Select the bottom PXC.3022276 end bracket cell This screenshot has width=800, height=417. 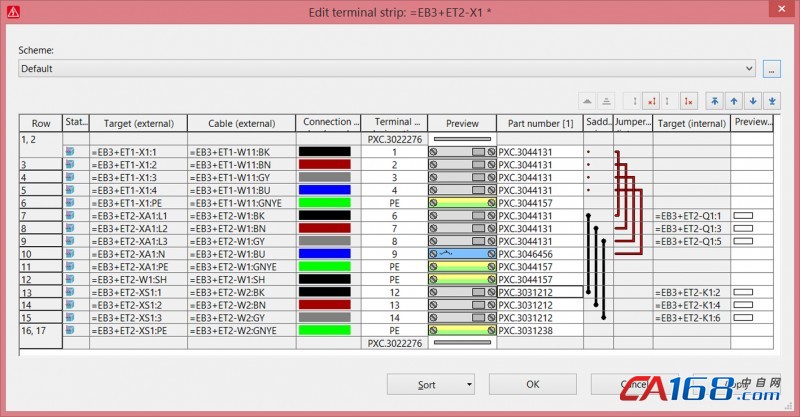[394, 343]
